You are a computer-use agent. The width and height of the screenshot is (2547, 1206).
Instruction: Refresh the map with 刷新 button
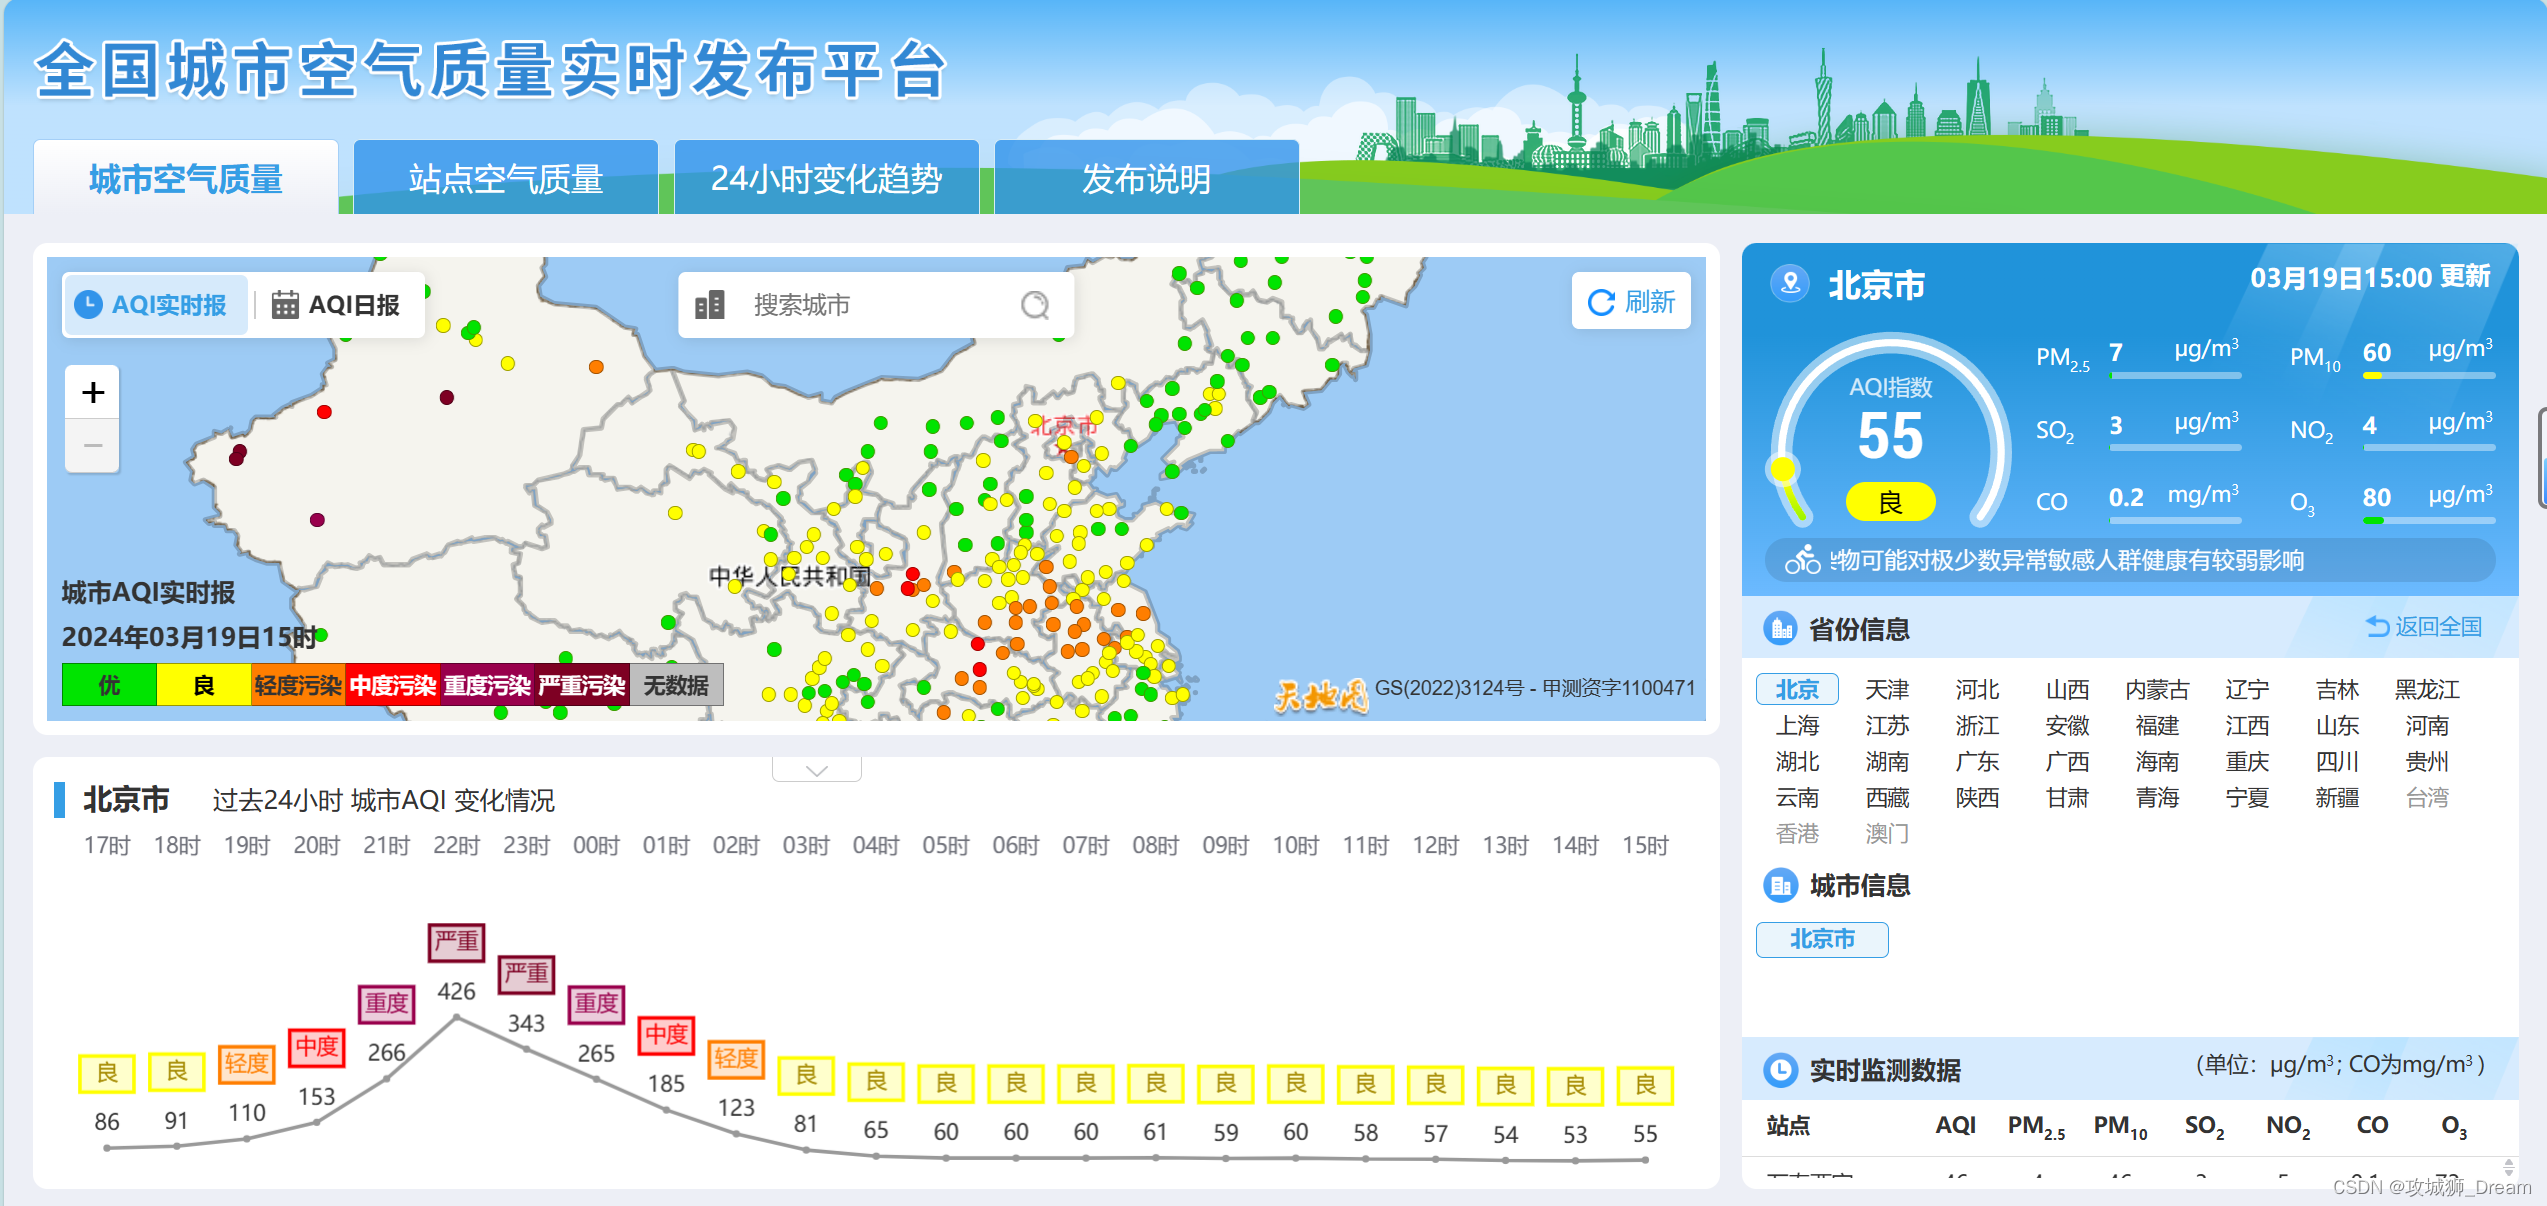1631,301
